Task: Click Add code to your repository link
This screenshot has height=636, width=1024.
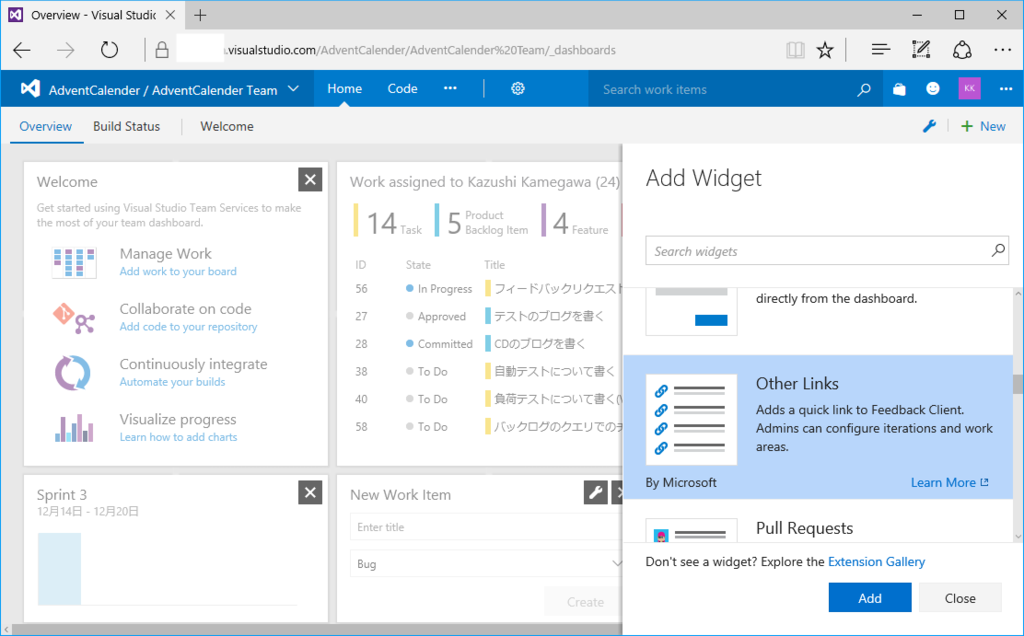Action: [188, 326]
